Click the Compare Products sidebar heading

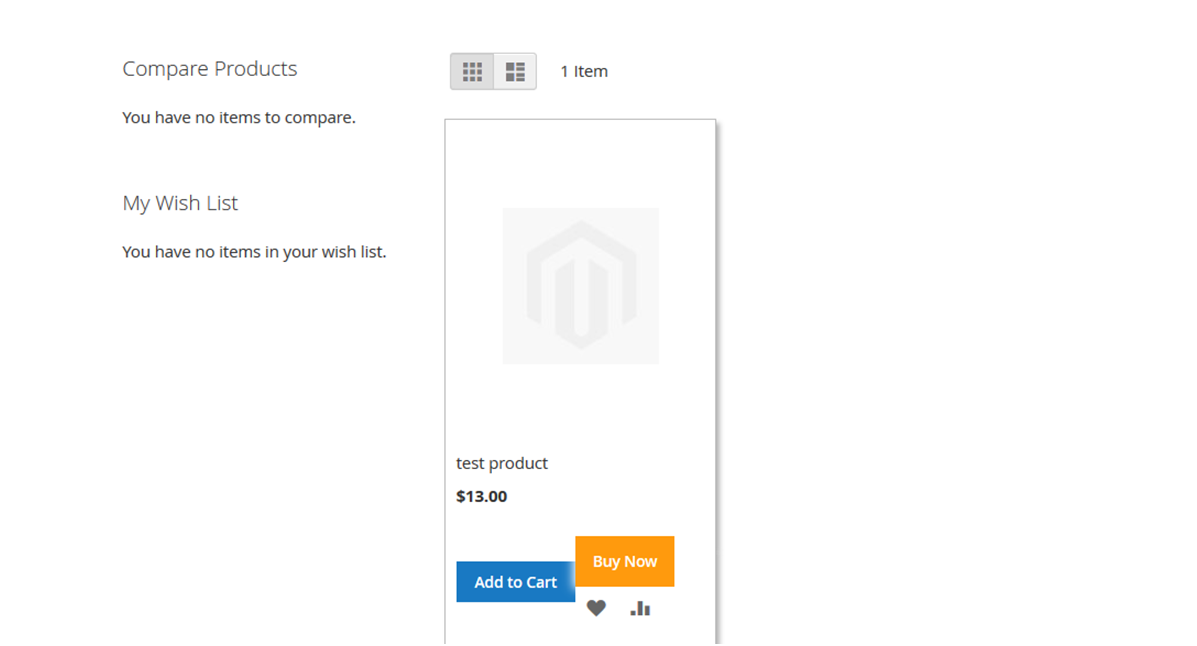click(210, 69)
